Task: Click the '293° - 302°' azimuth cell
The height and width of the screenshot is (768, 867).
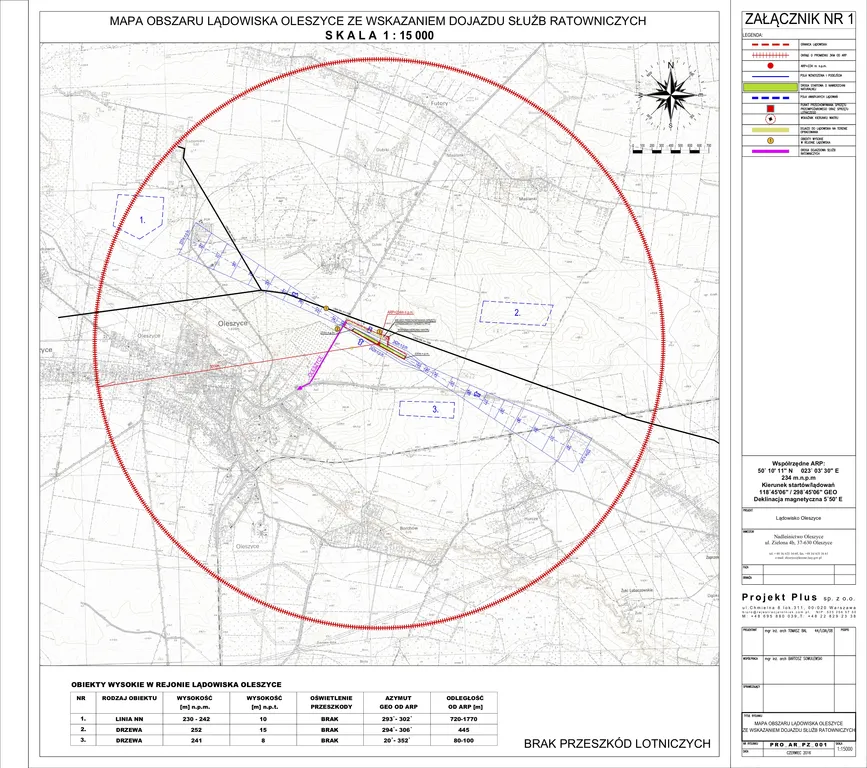Action: point(398,719)
